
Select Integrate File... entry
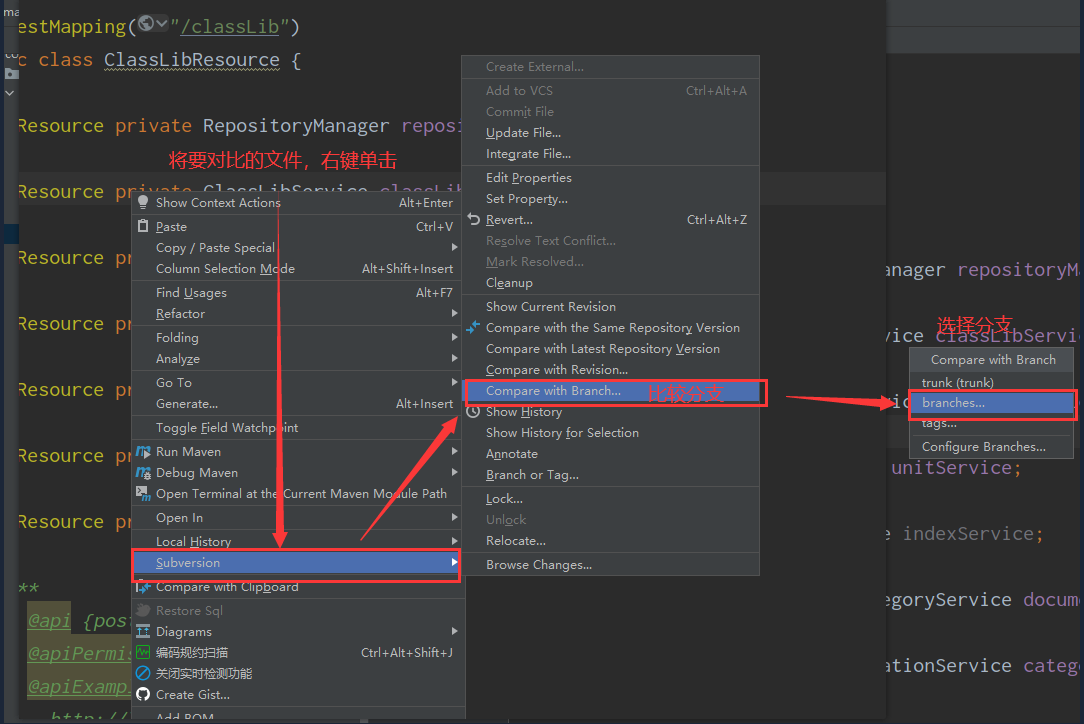tap(610, 154)
